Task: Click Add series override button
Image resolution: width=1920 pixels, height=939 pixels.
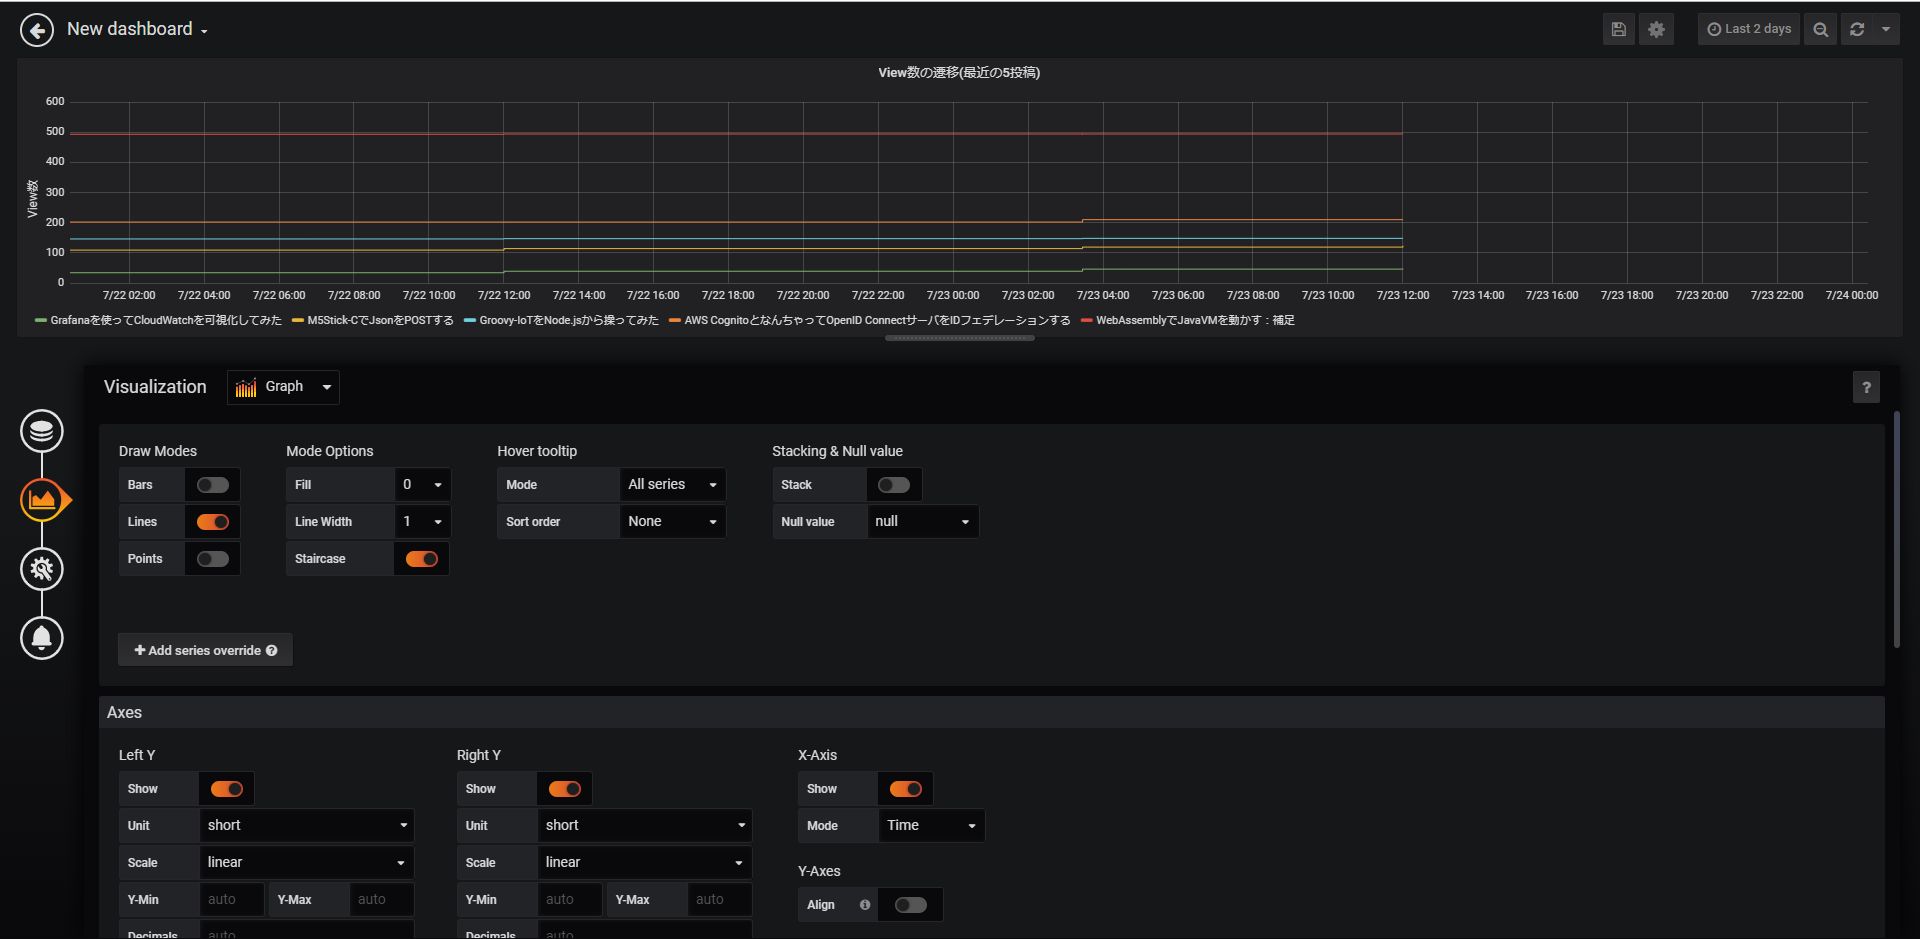Action: click(205, 650)
